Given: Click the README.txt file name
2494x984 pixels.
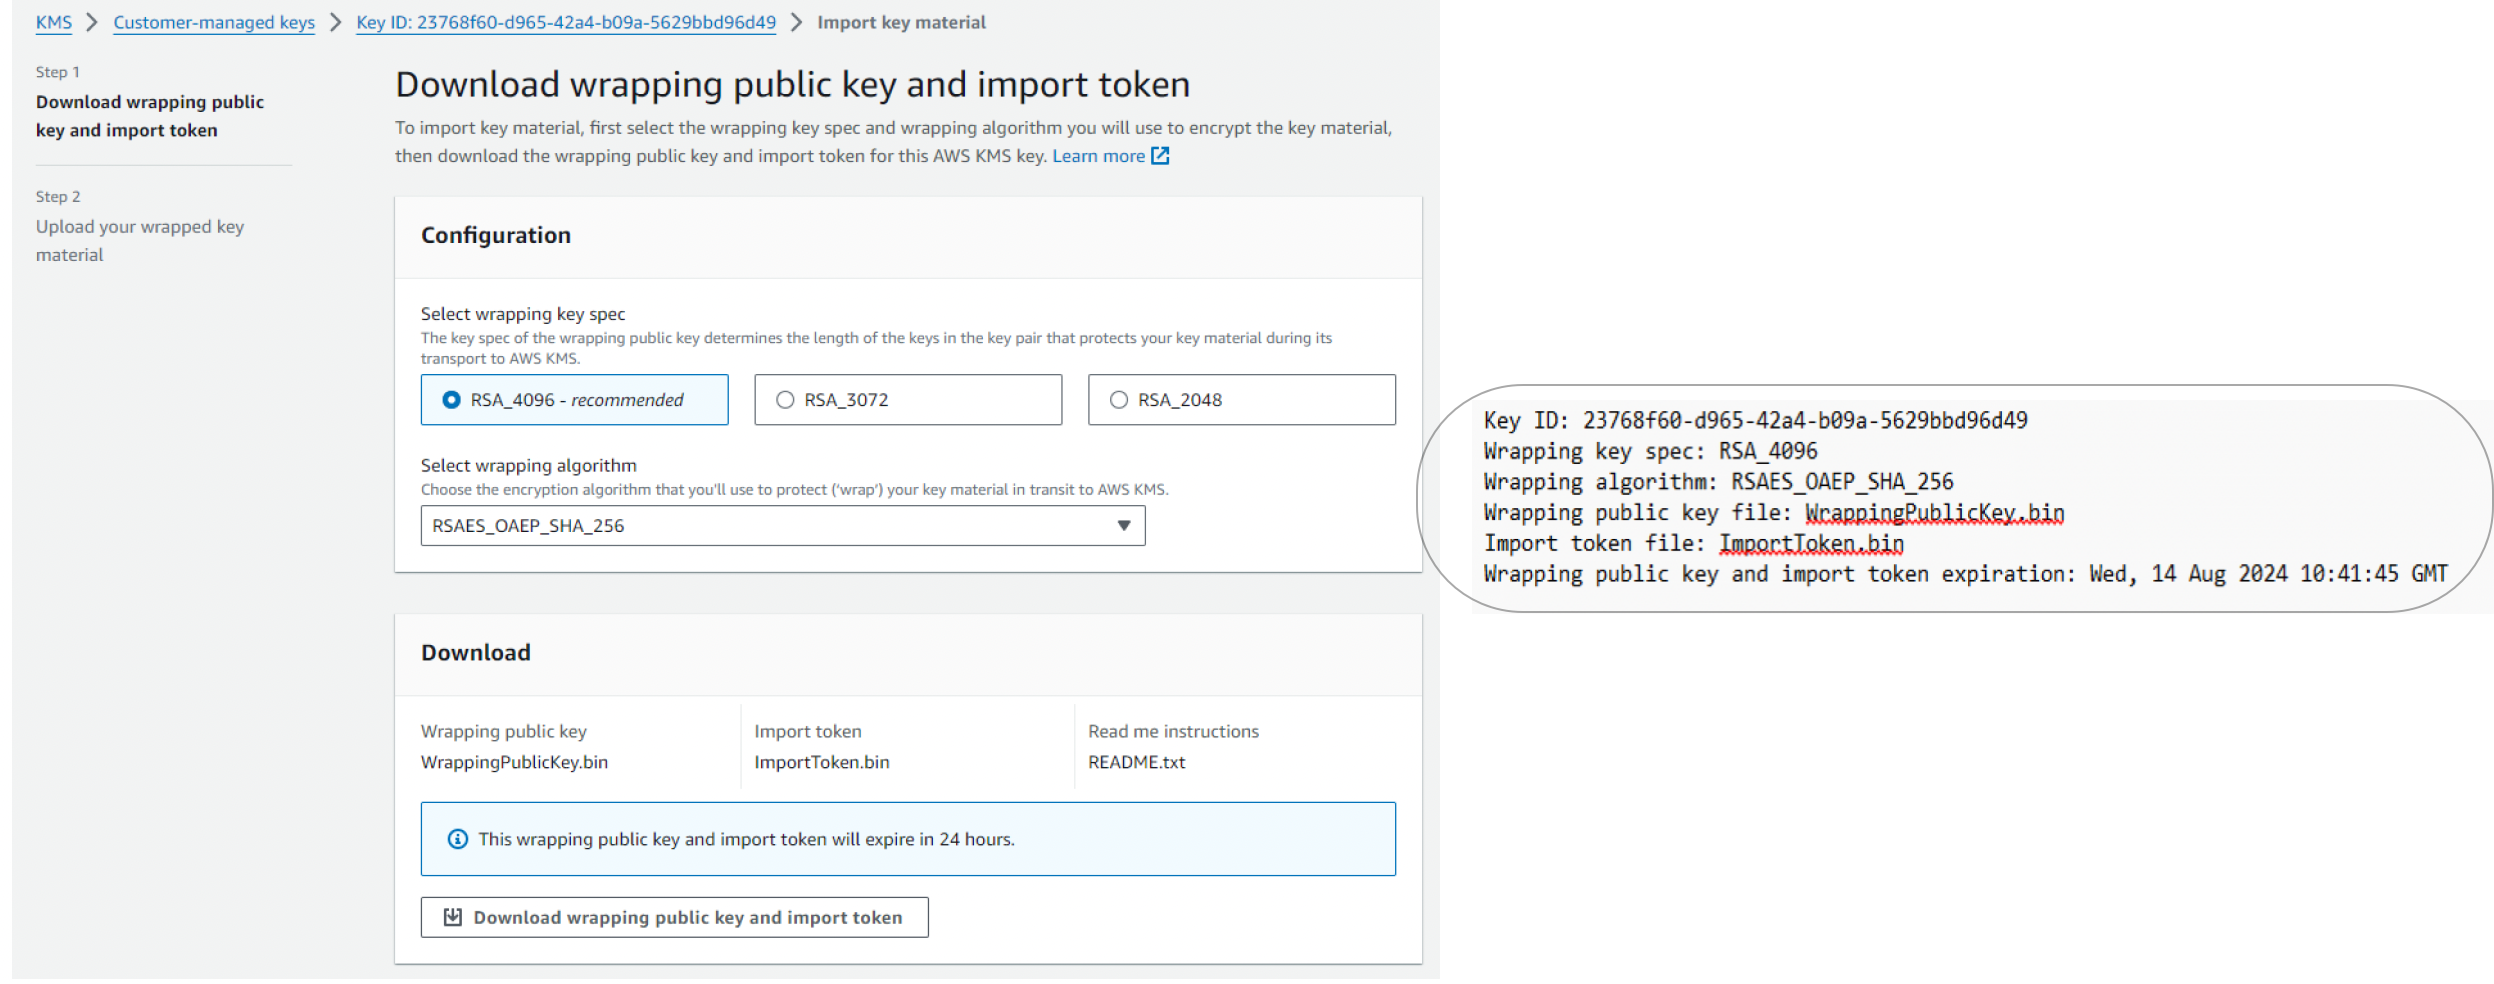Looking at the screenshot, I should click(x=1137, y=763).
